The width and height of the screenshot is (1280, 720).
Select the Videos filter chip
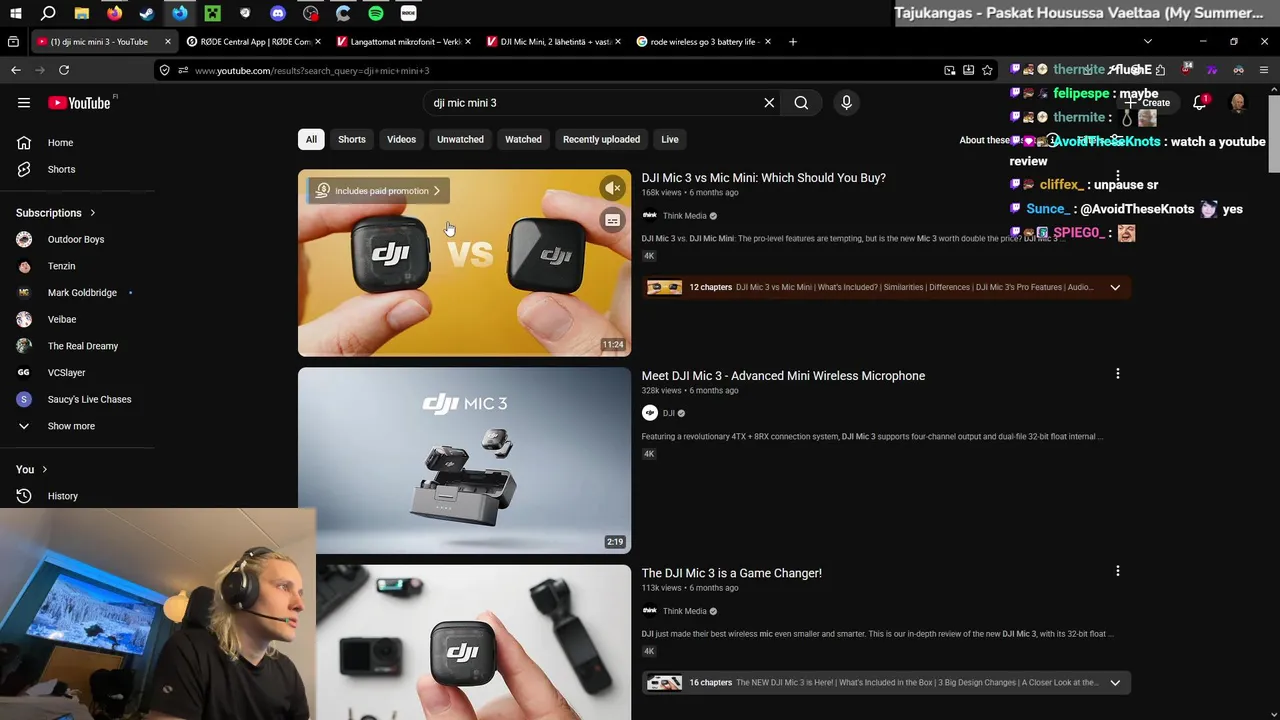click(x=401, y=139)
